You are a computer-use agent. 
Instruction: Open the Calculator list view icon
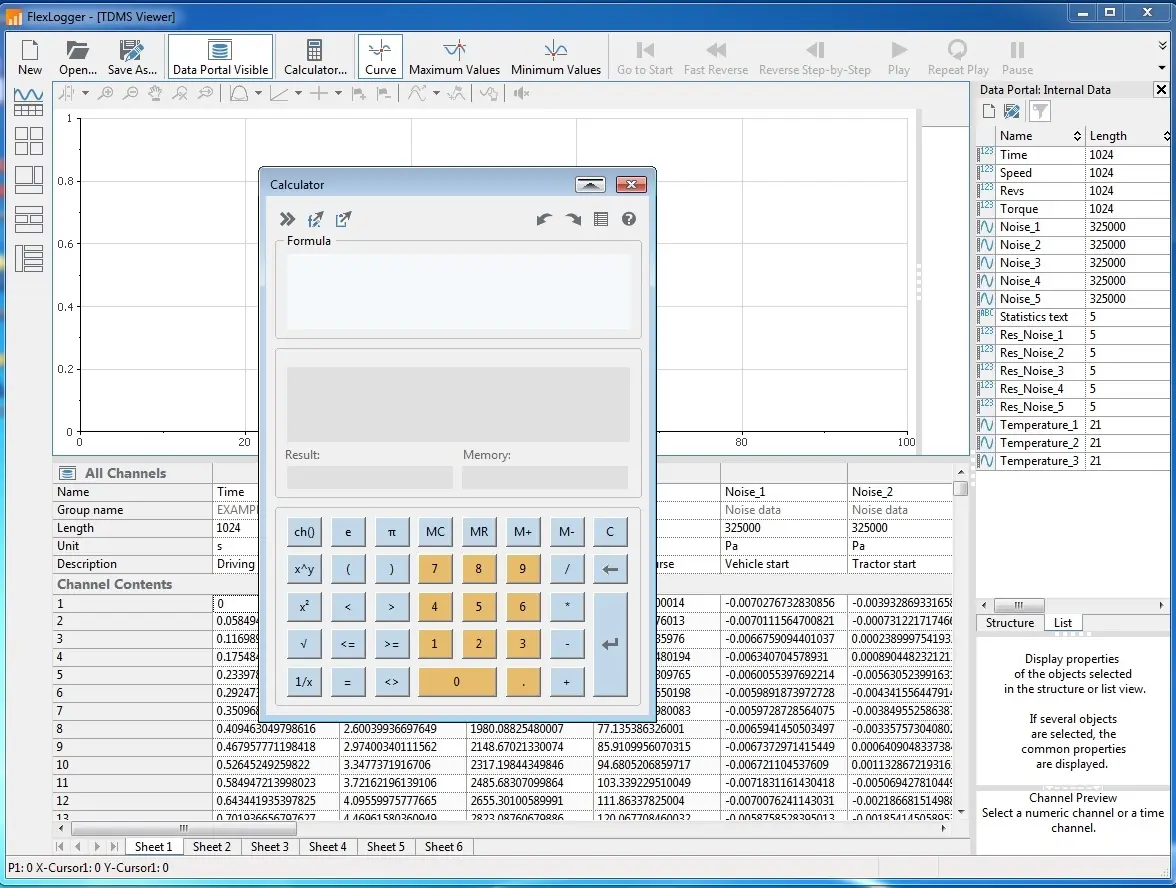click(x=601, y=219)
